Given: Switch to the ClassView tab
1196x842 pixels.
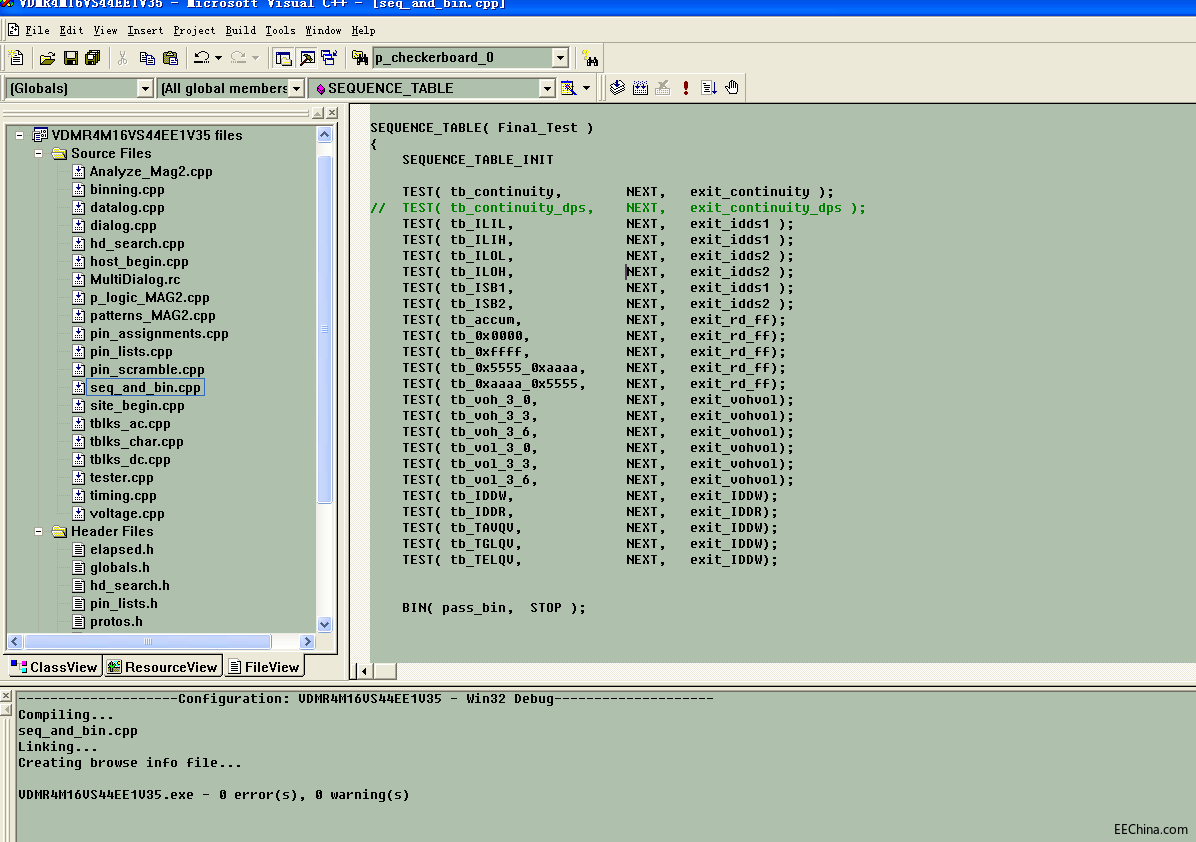Looking at the screenshot, I should tap(54, 667).
